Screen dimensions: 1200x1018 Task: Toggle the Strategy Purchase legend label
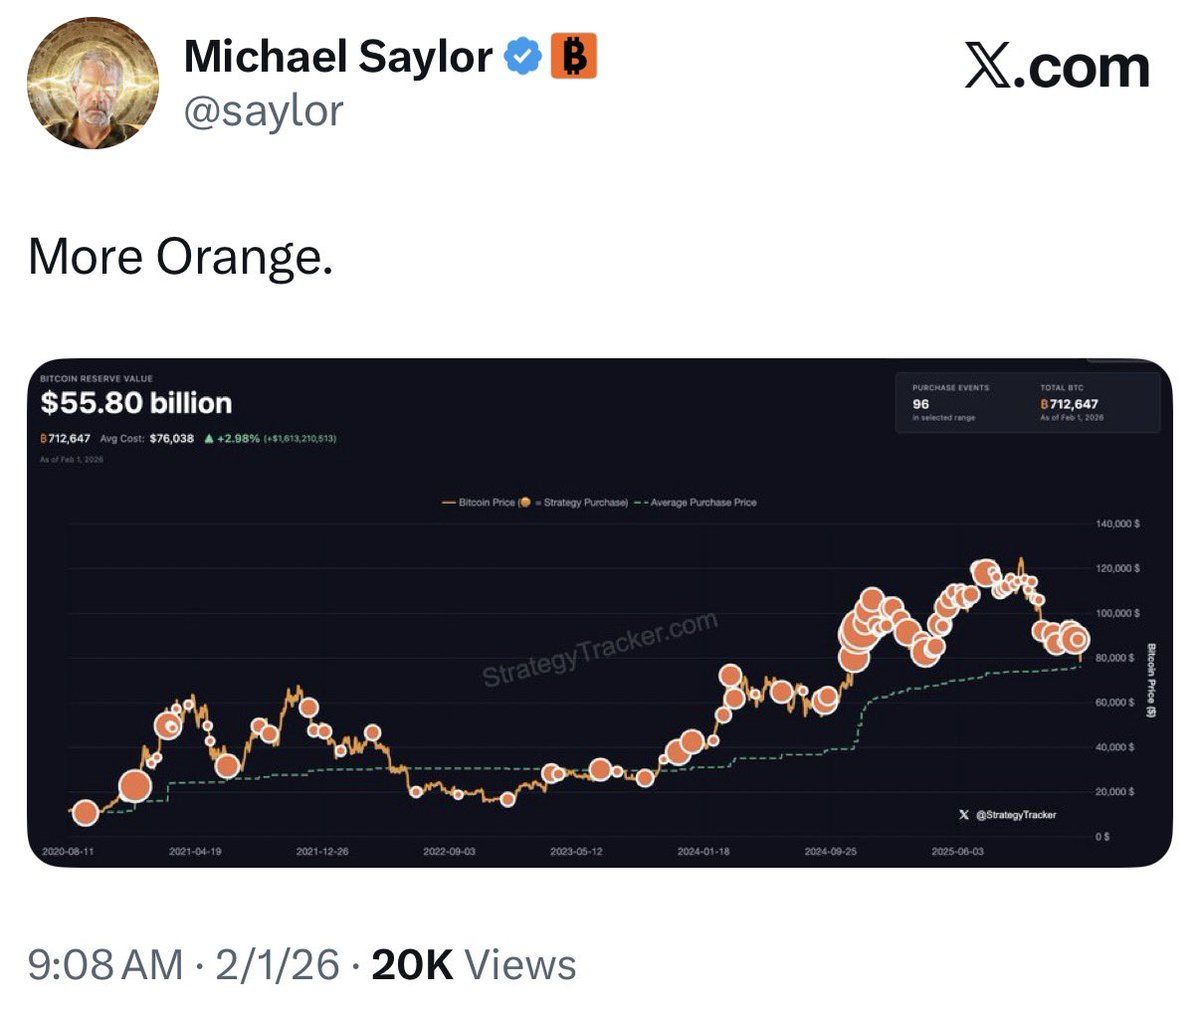(x=585, y=502)
